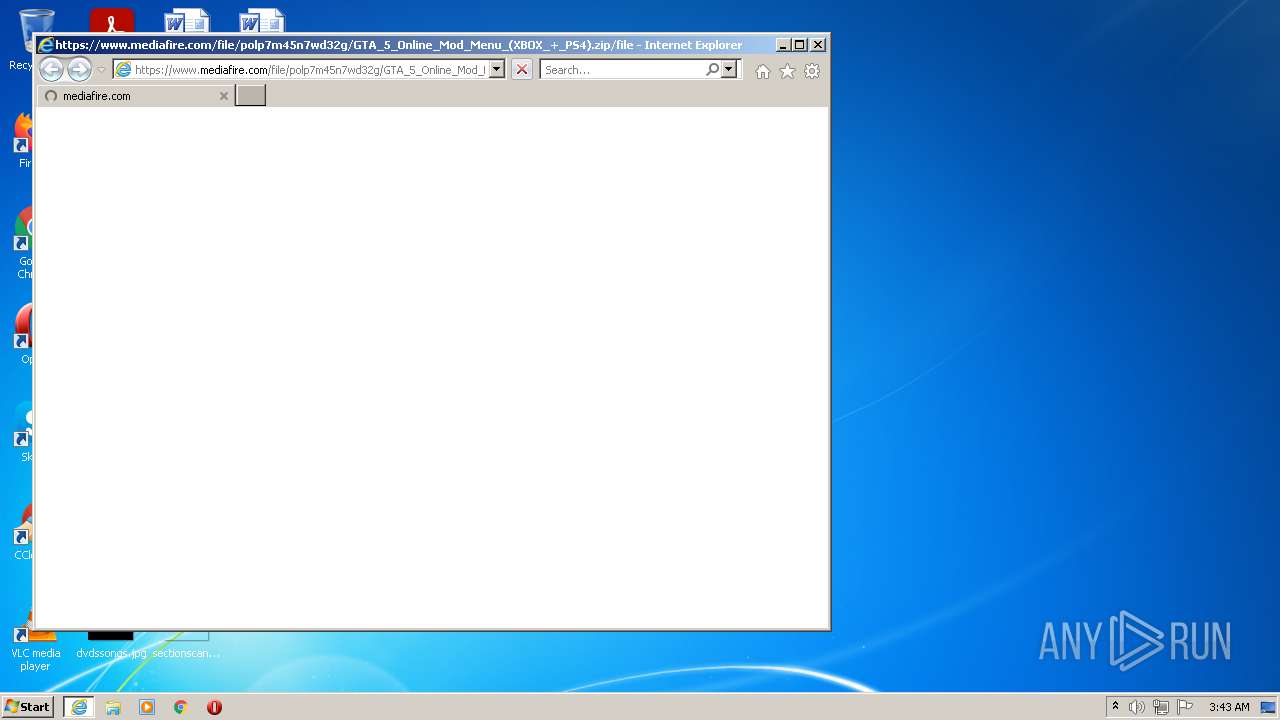Open the volume speaker tray icon
Viewport: 1280px width, 720px height.
[1137, 707]
